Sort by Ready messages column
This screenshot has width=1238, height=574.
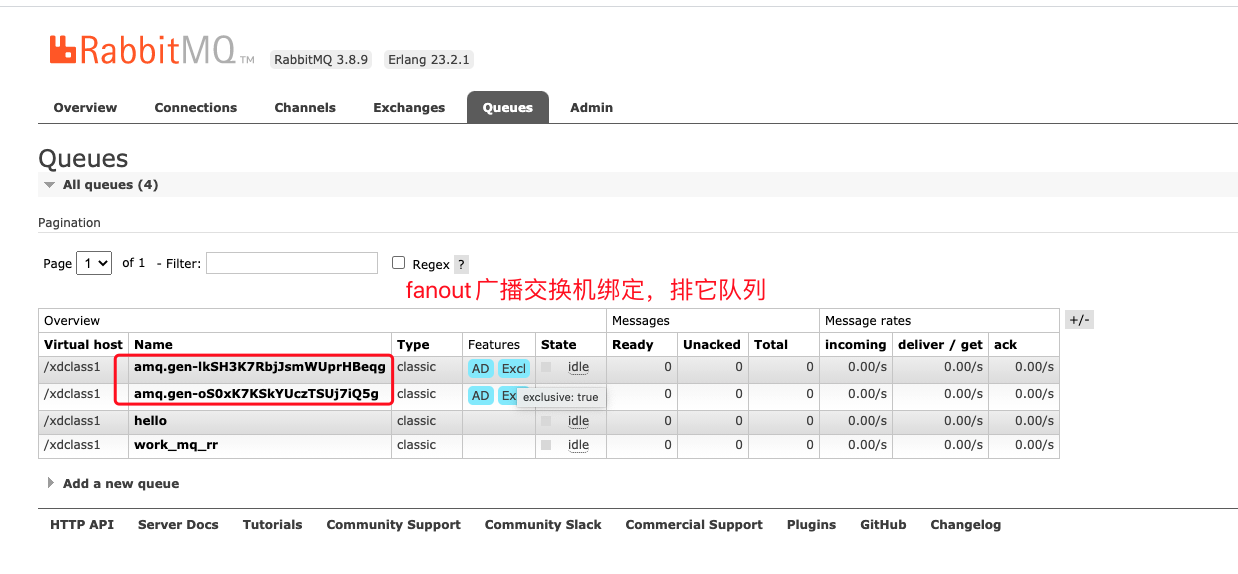pos(633,344)
